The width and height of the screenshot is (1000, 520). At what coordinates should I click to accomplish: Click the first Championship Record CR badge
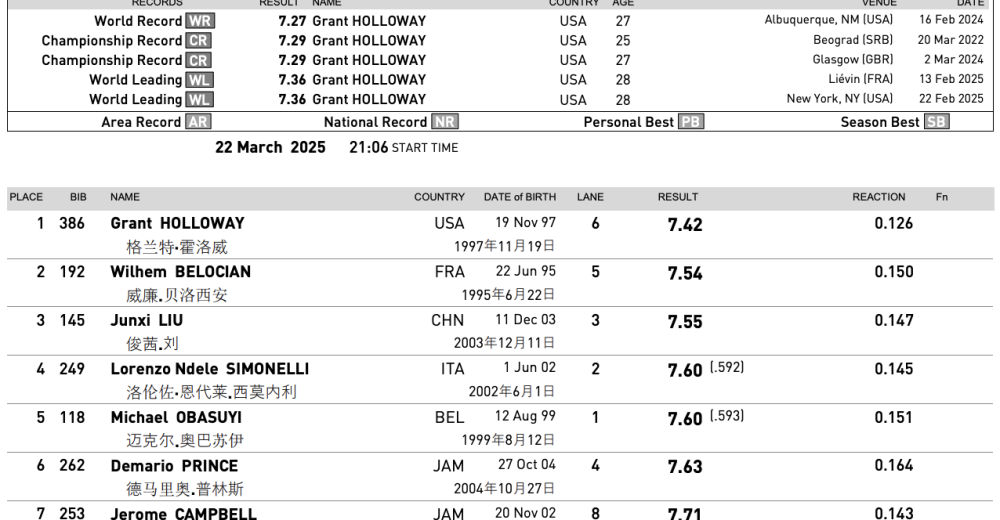198,41
